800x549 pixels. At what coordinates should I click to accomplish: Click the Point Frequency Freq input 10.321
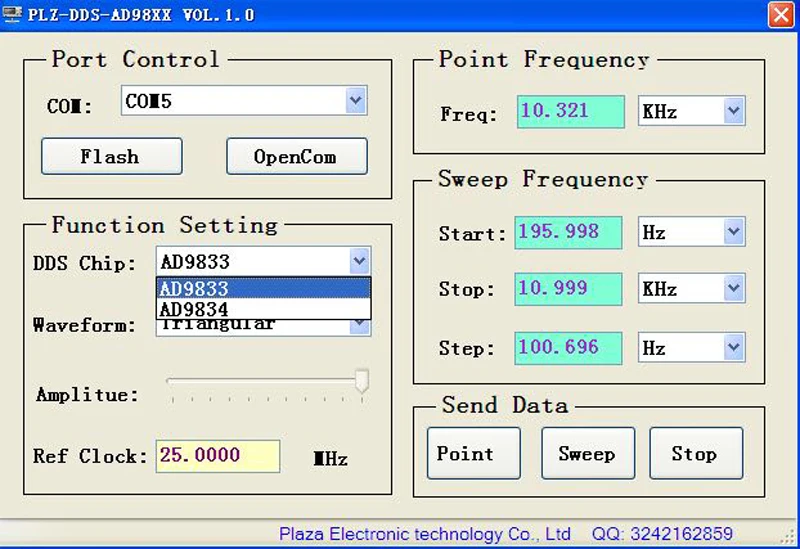click(x=570, y=111)
